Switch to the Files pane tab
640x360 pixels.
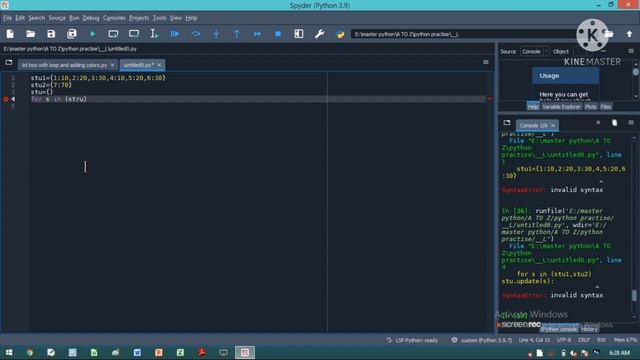[606, 107]
